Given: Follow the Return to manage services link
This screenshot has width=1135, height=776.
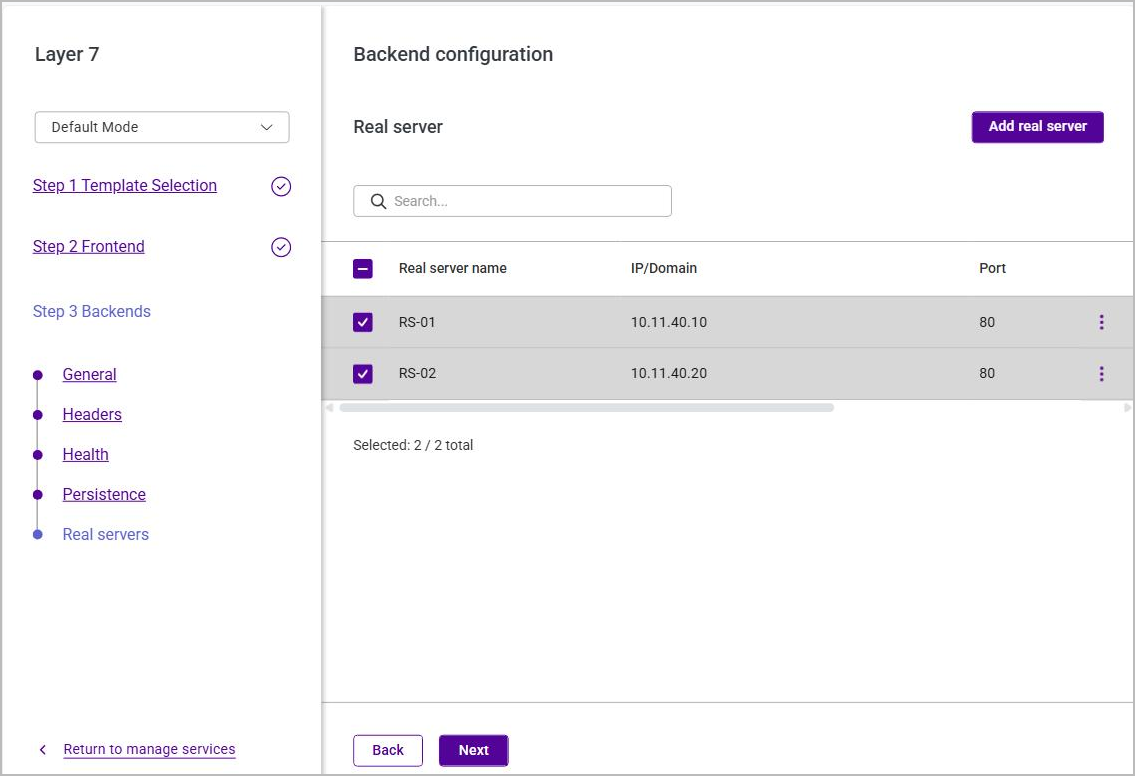Looking at the screenshot, I should pyautogui.click(x=149, y=749).
